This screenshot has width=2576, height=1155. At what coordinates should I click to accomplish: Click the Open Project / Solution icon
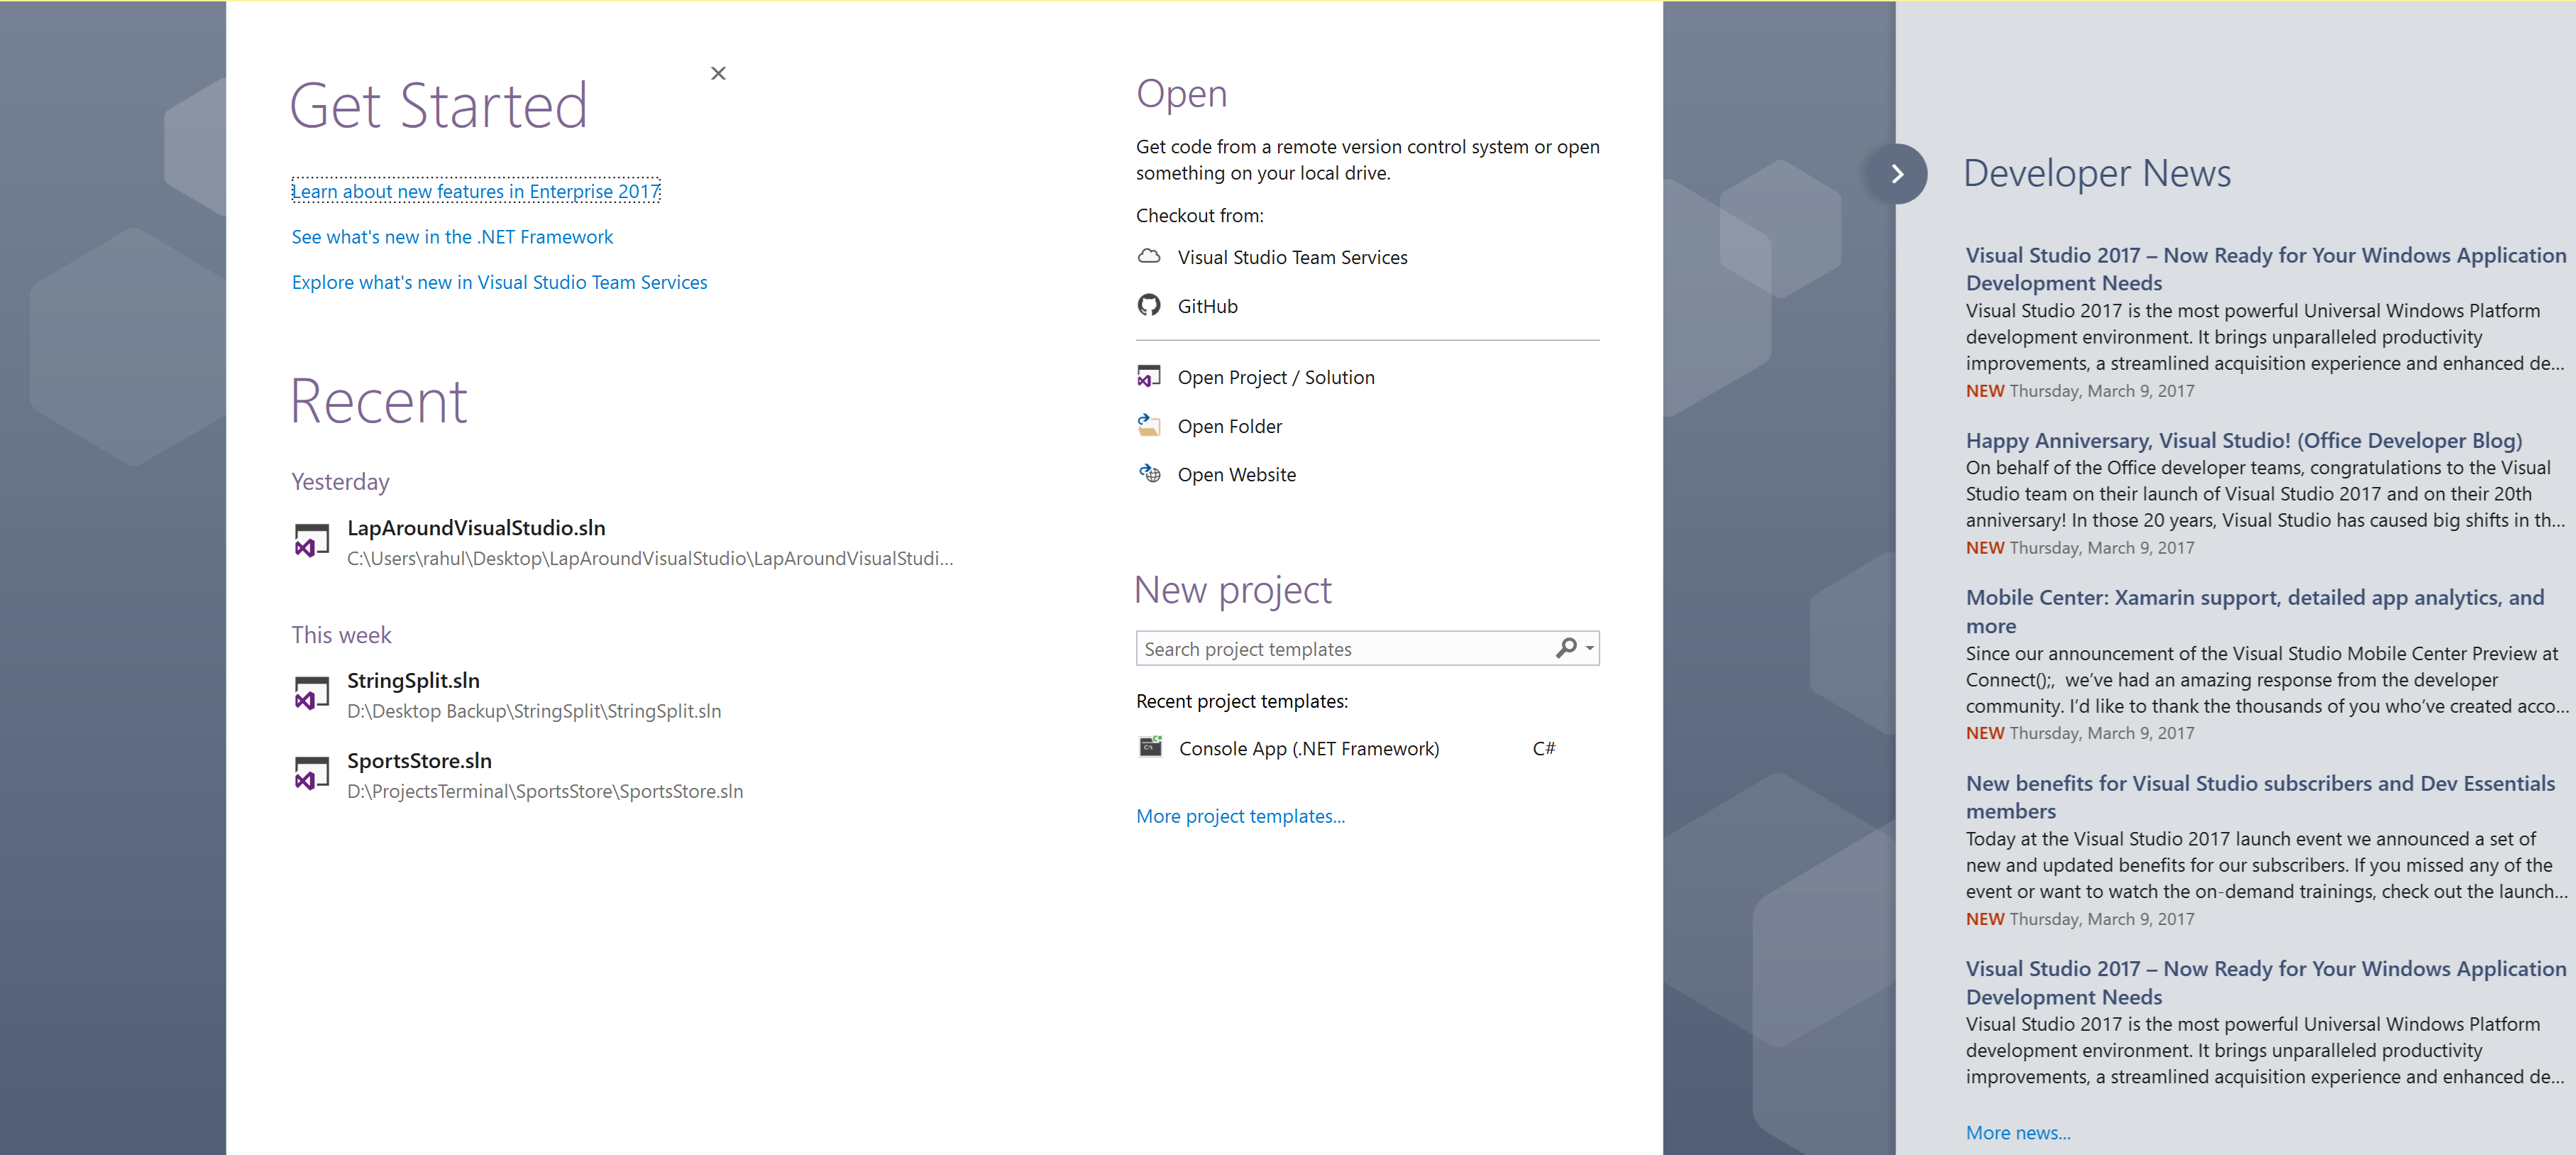[x=1150, y=375]
